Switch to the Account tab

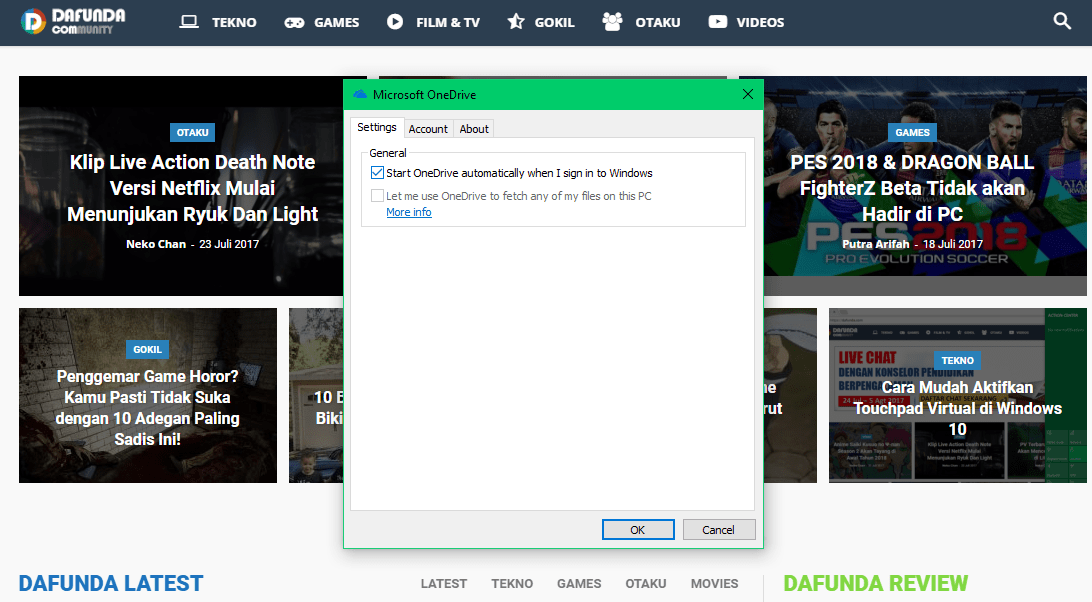click(428, 129)
